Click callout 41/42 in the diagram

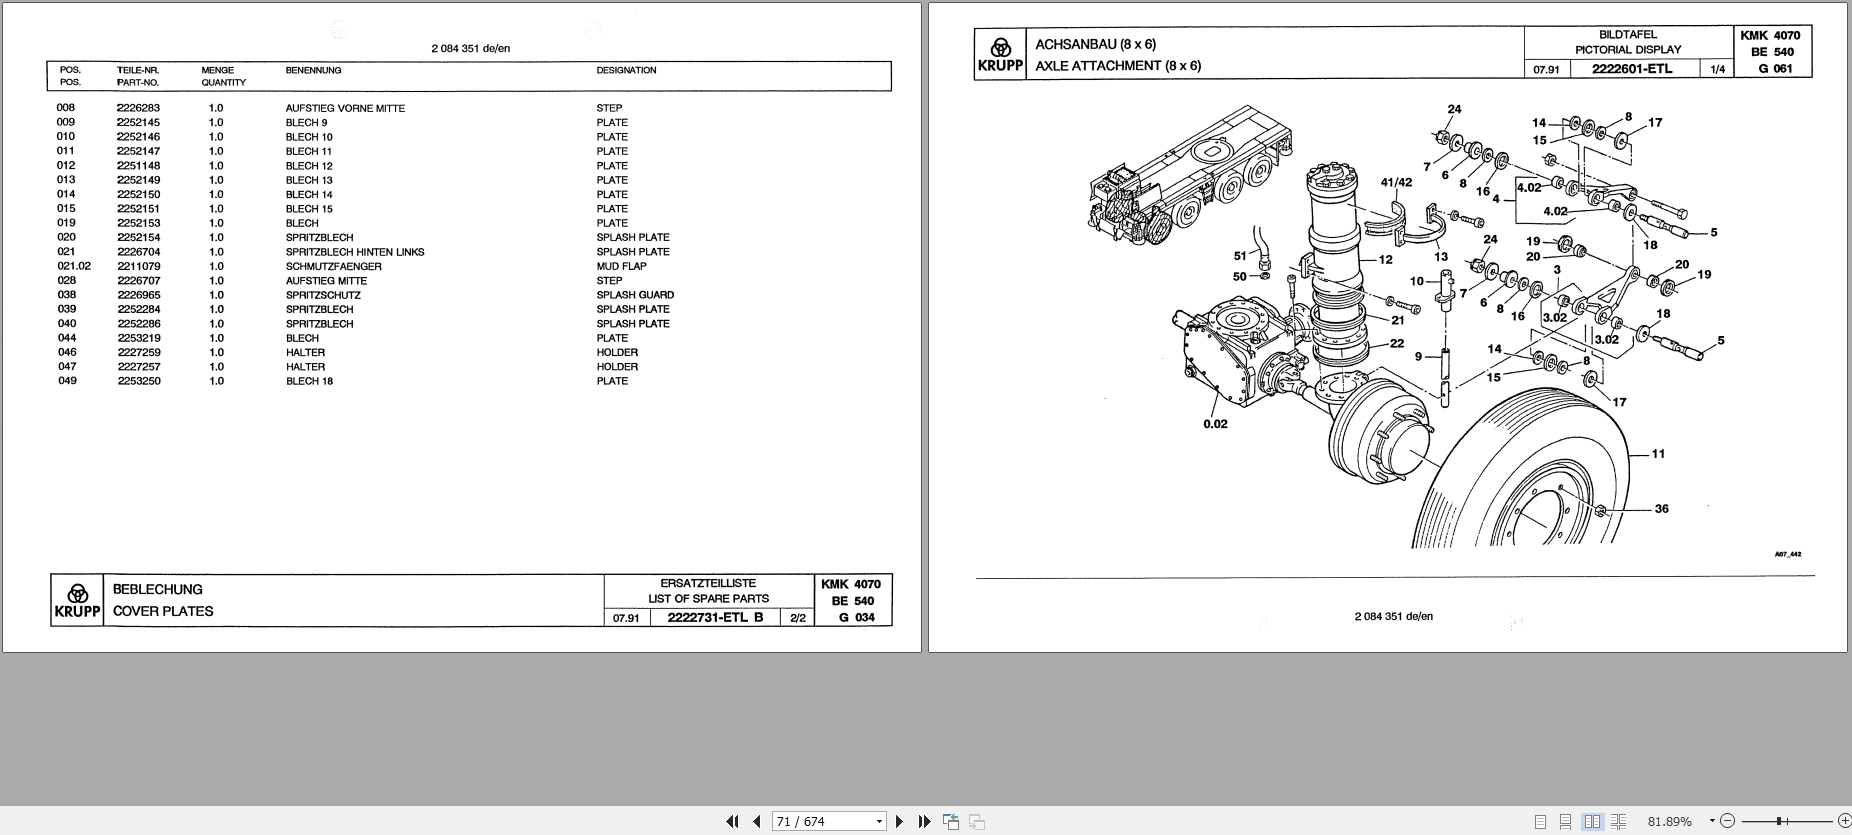coord(1396,182)
